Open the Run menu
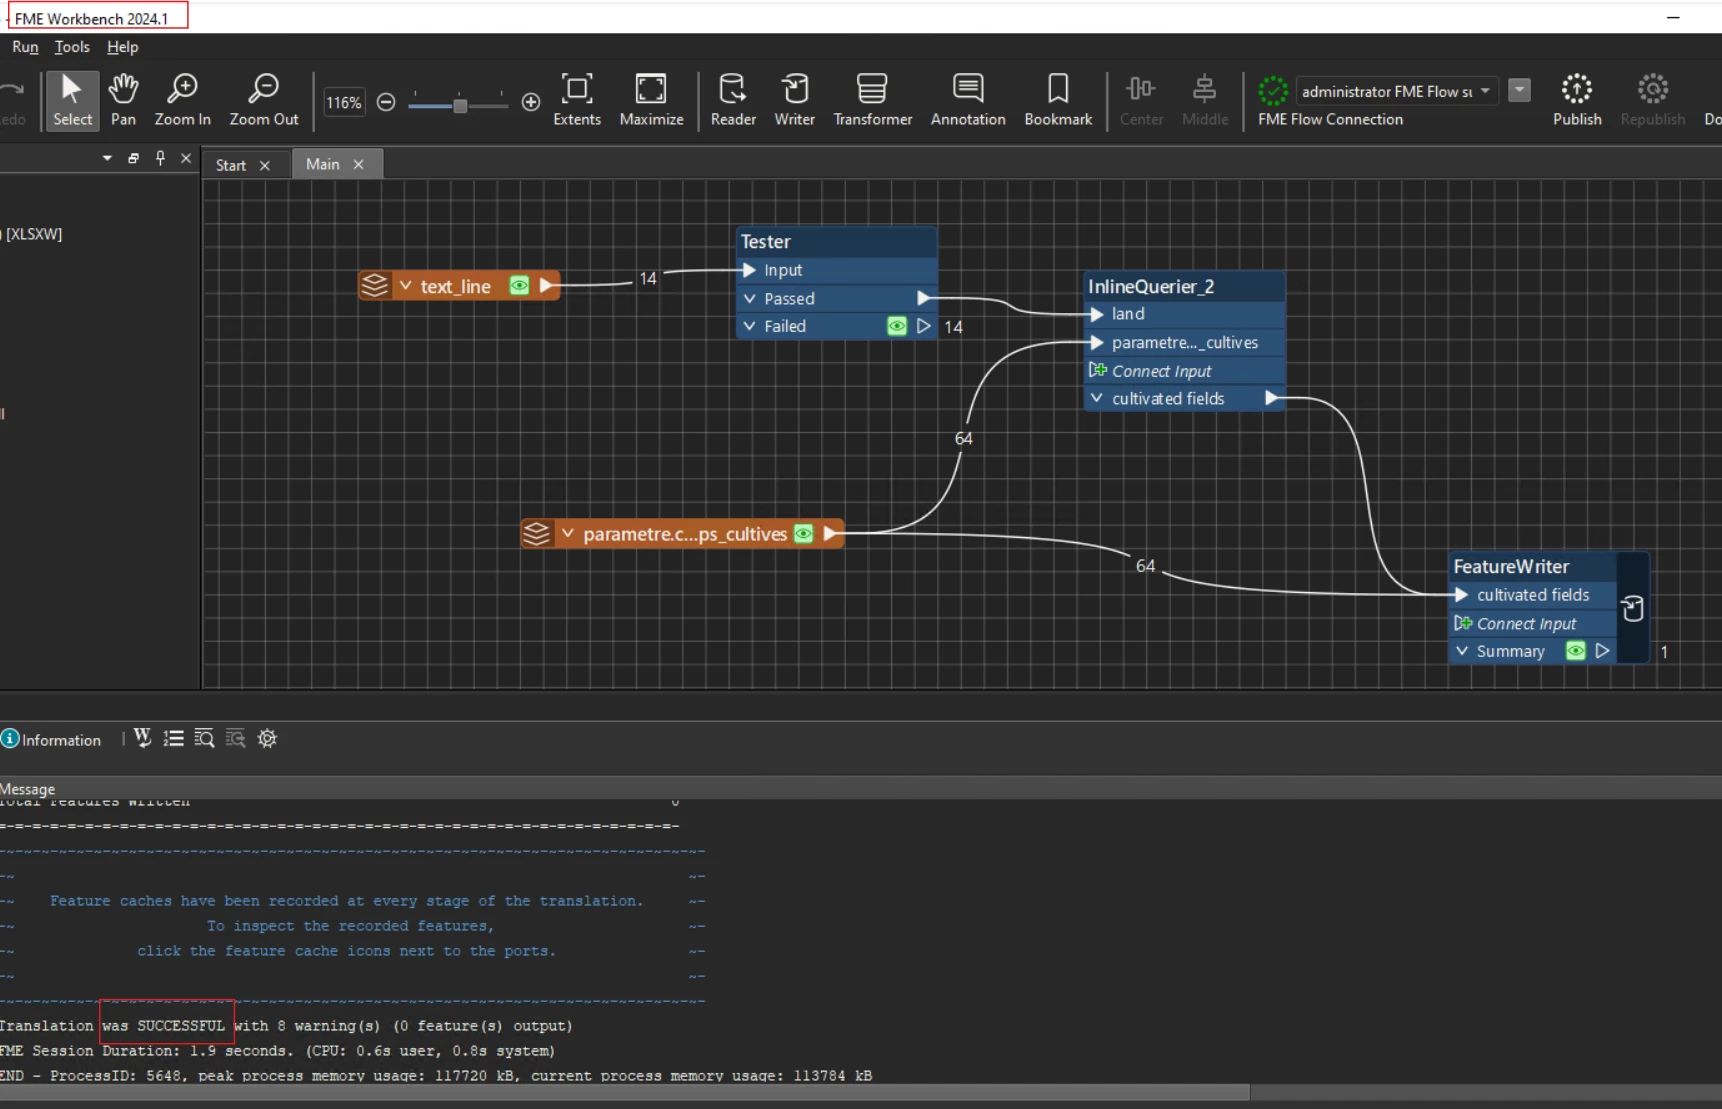 click(25, 47)
